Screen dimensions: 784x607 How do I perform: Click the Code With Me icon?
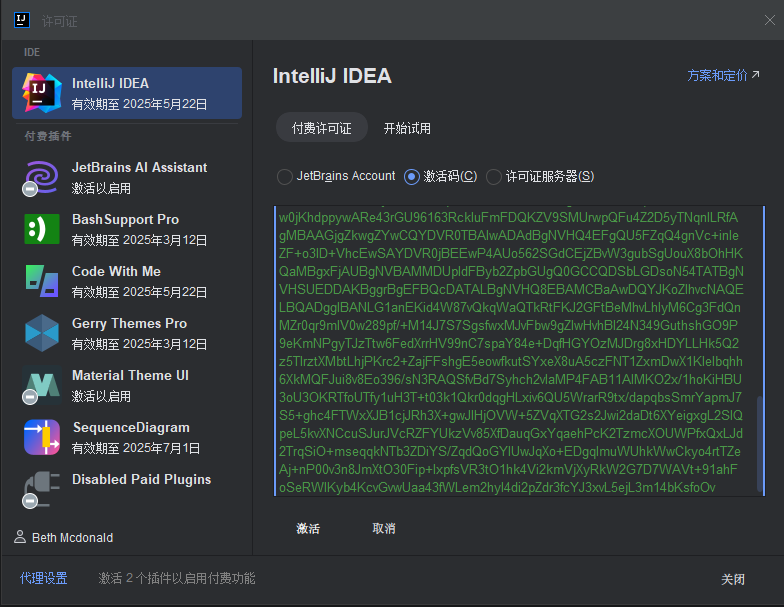[42, 281]
